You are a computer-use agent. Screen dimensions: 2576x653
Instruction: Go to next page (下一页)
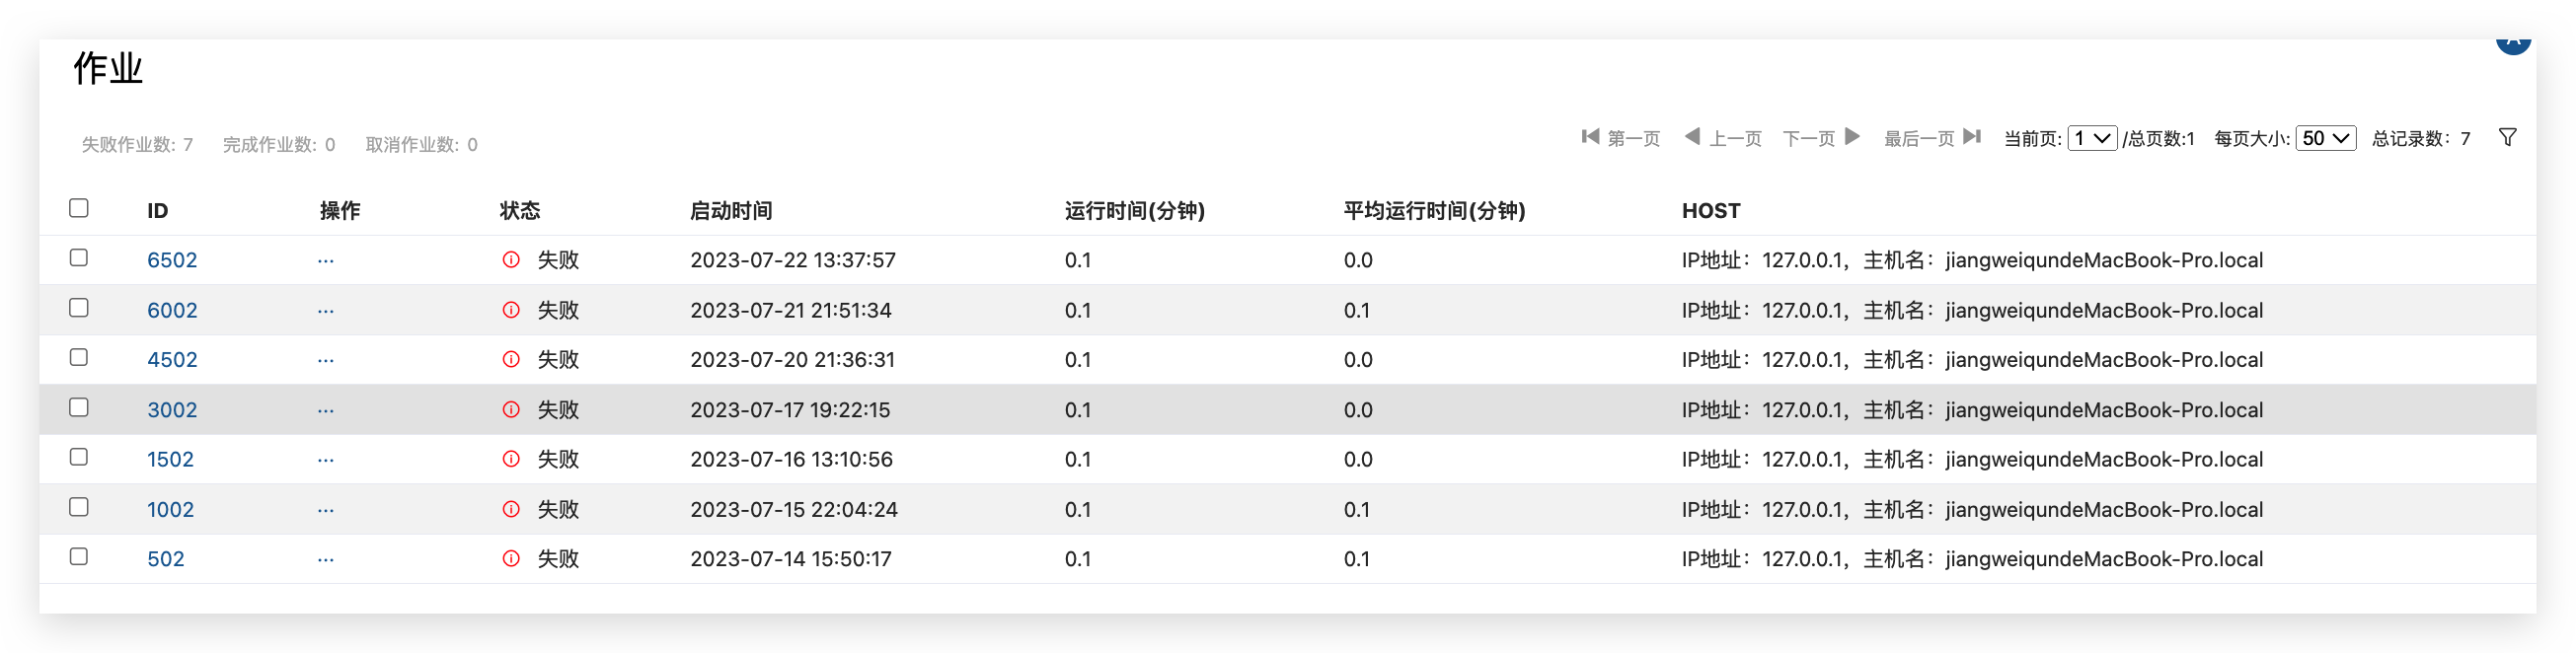pos(1821,138)
